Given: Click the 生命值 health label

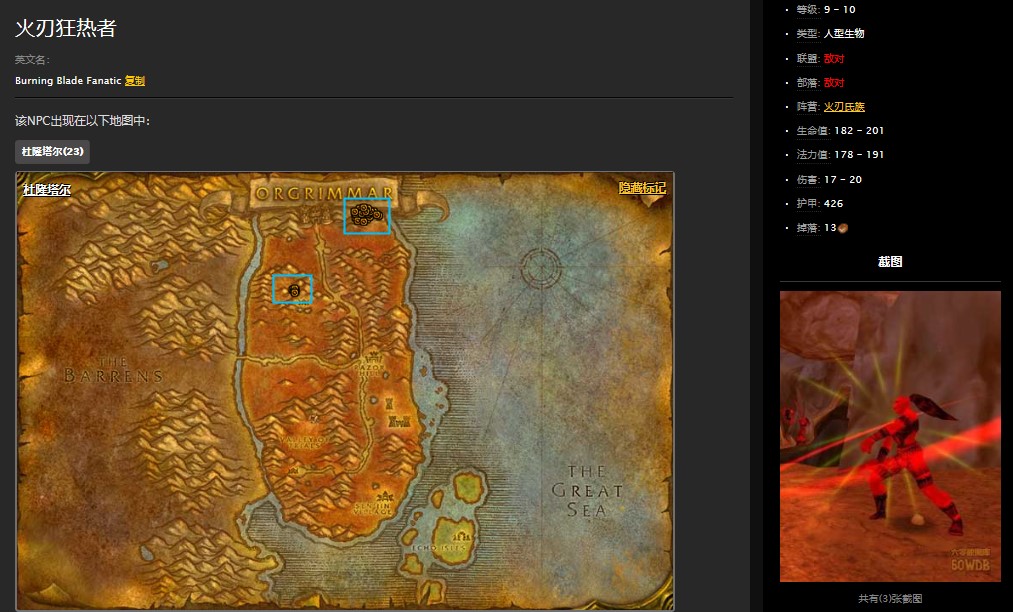Looking at the screenshot, I should (x=810, y=131).
